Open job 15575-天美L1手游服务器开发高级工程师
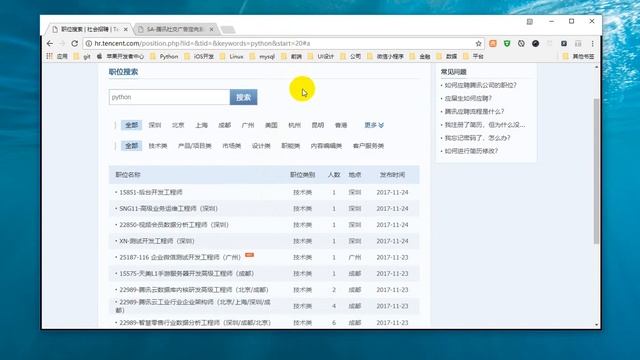The width and height of the screenshot is (640, 360). coord(187,273)
